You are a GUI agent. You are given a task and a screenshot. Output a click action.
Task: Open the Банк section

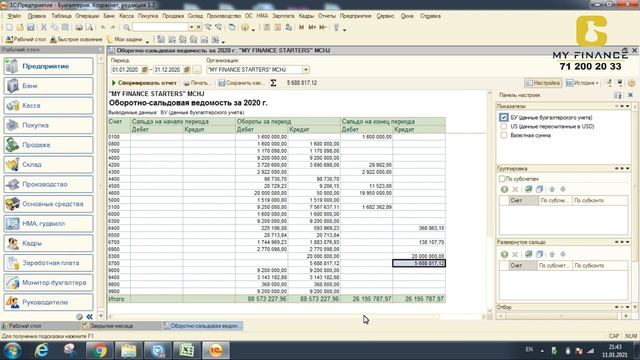pyautogui.click(x=49, y=86)
